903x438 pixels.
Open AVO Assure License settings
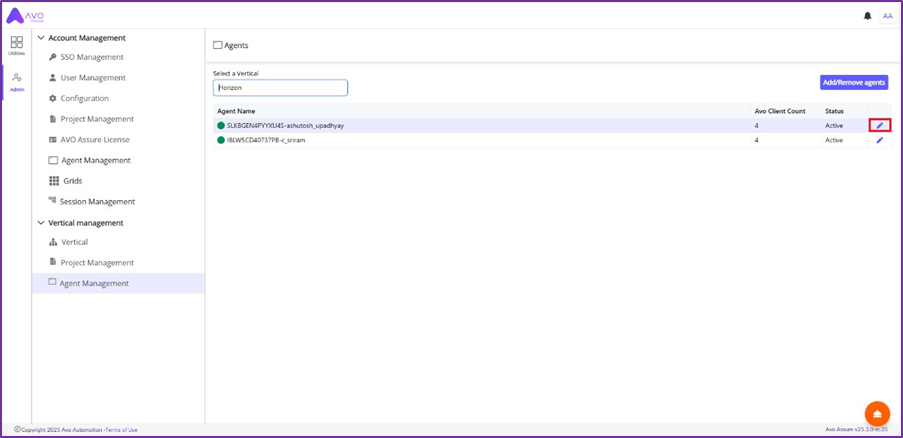point(94,140)
